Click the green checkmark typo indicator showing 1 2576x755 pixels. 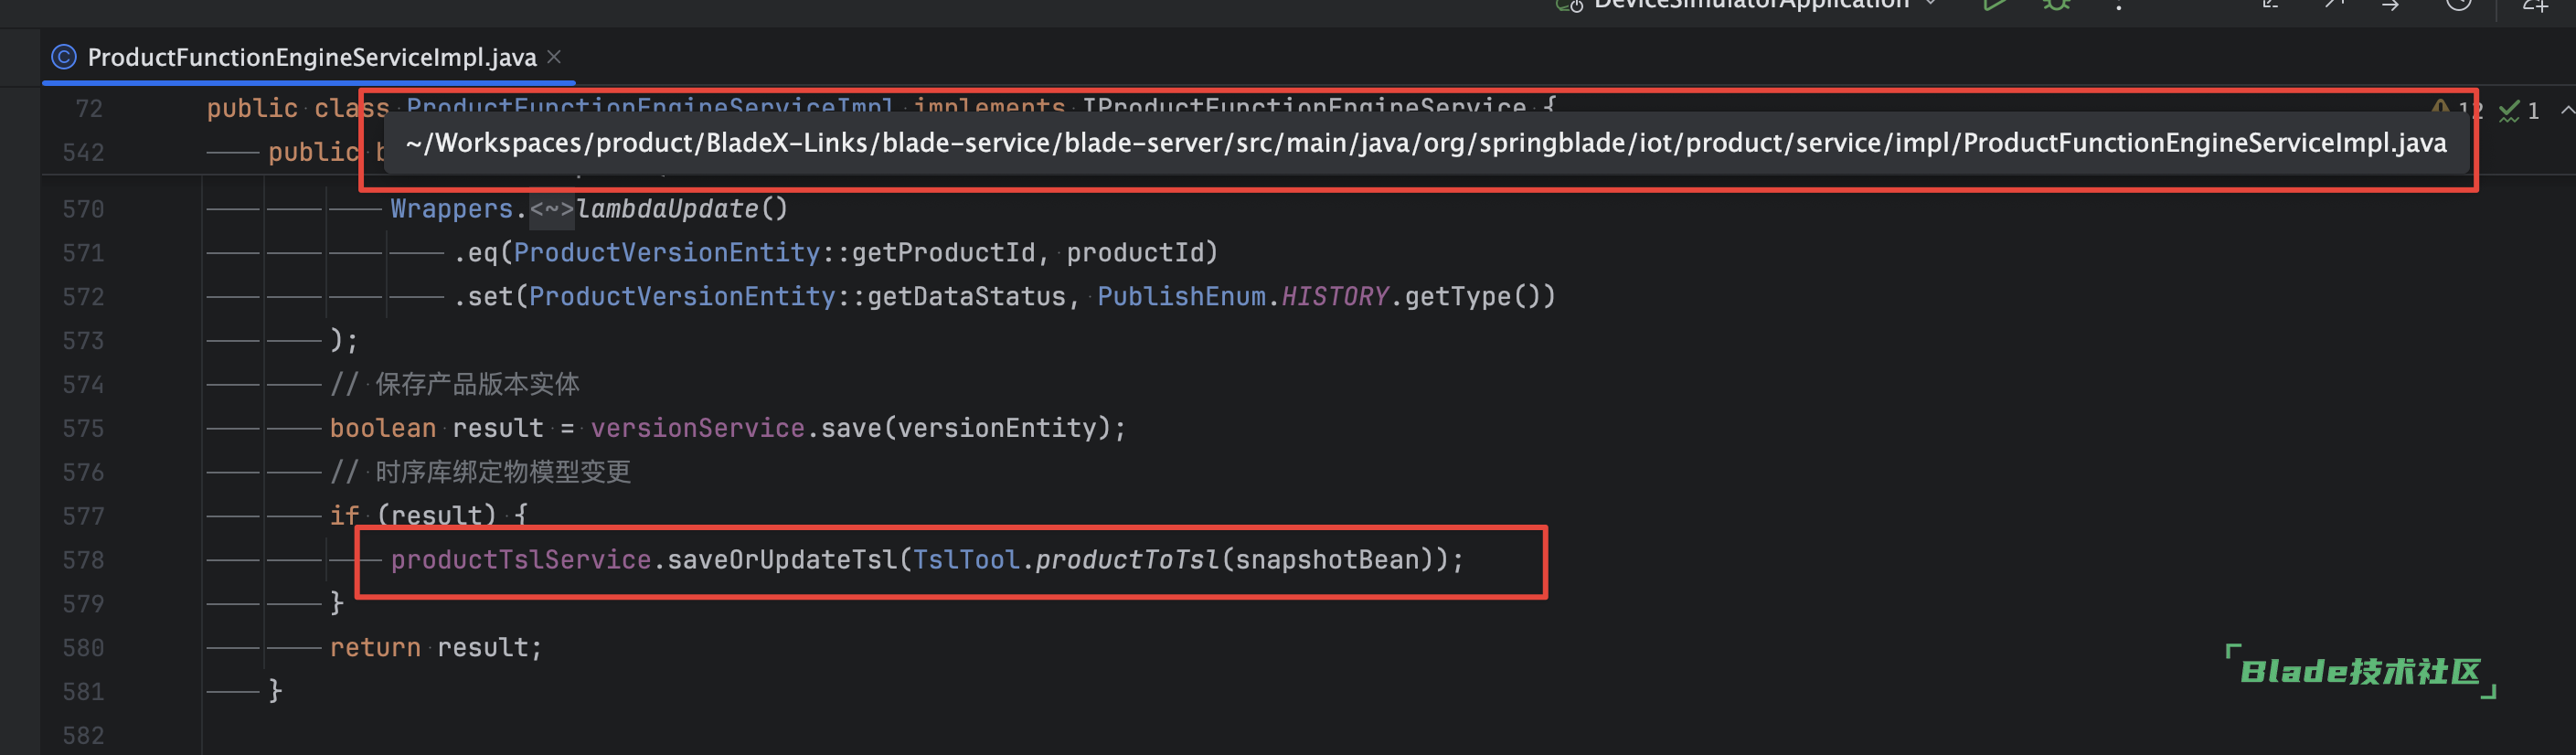pyautogui.click(x=2519, y=110)
